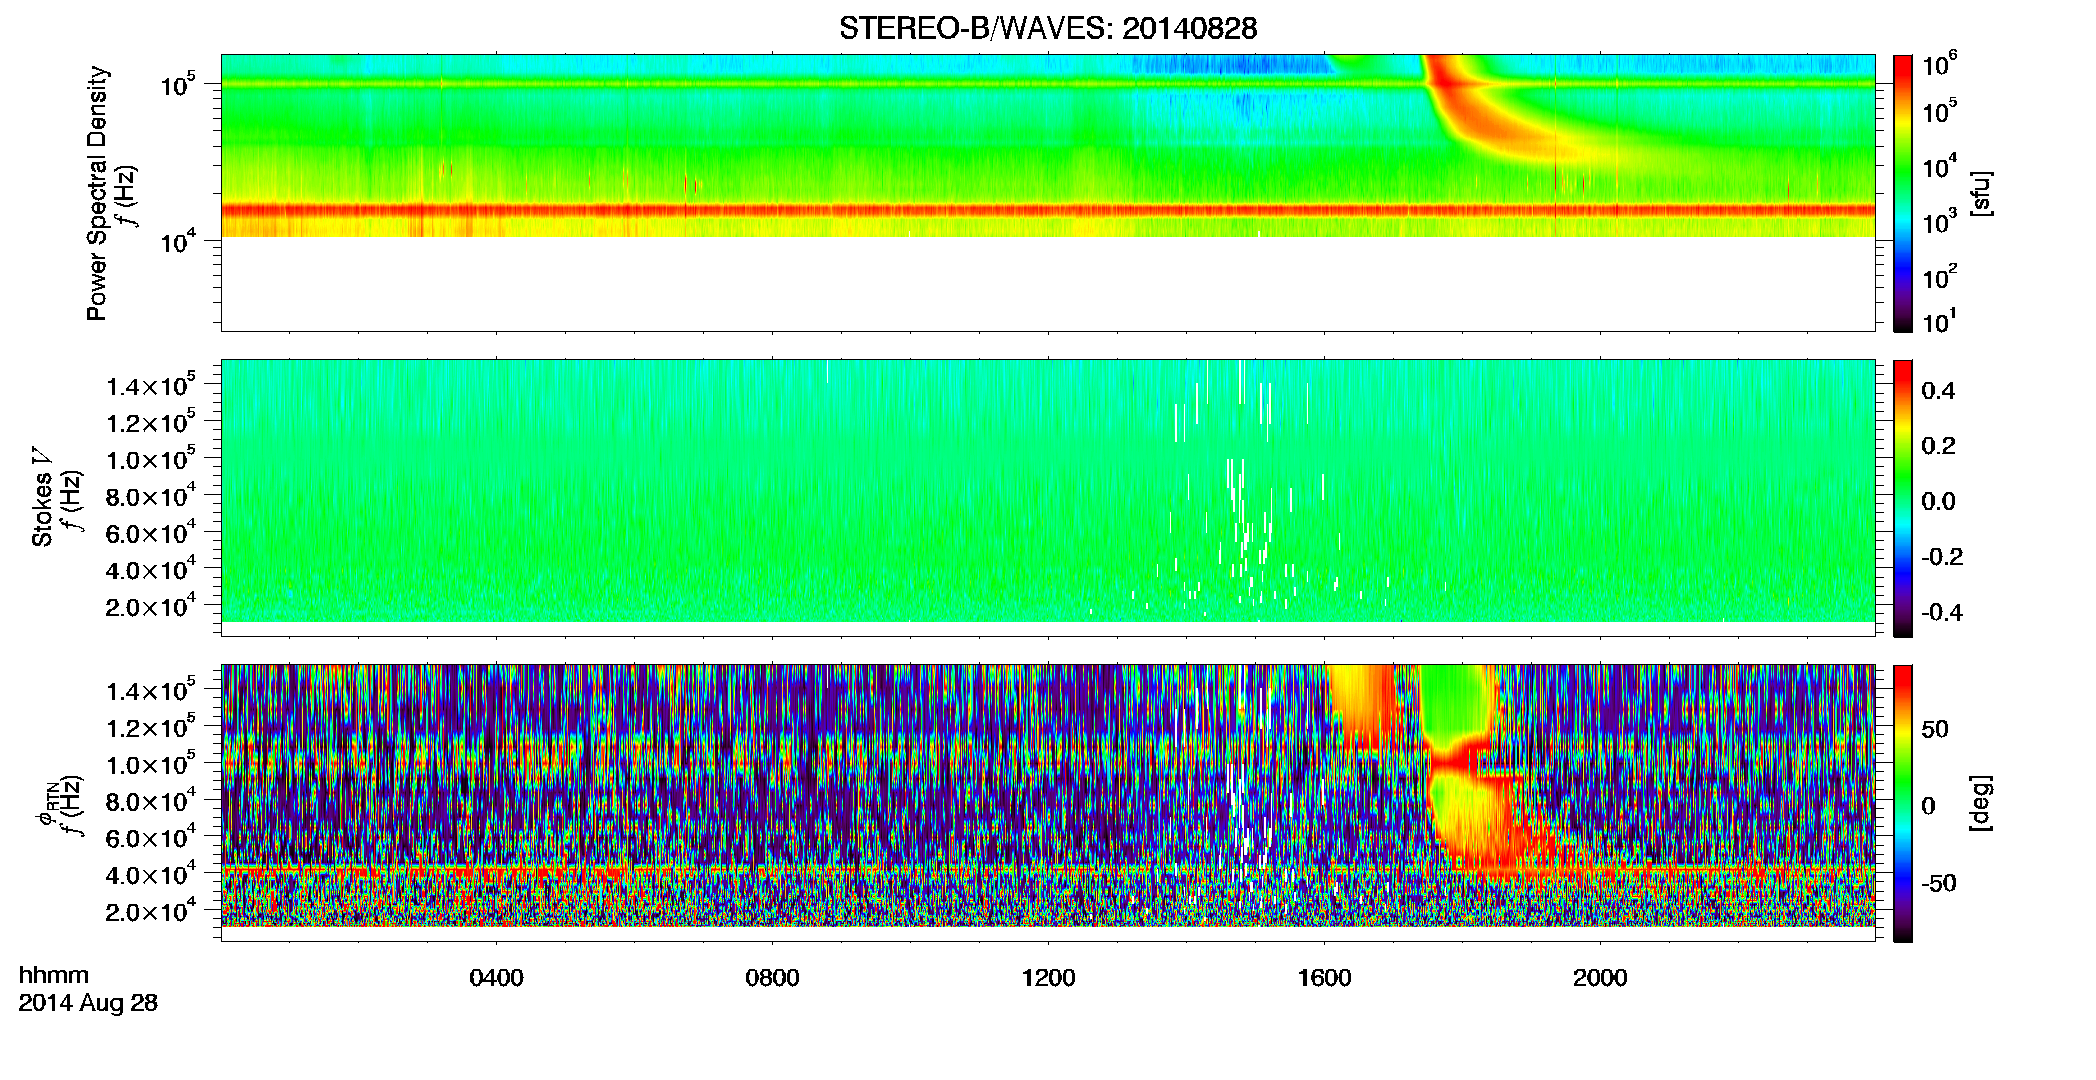Click the 2000 time tick label
Screen dimensions: 2096x1080
point(1600,978)
